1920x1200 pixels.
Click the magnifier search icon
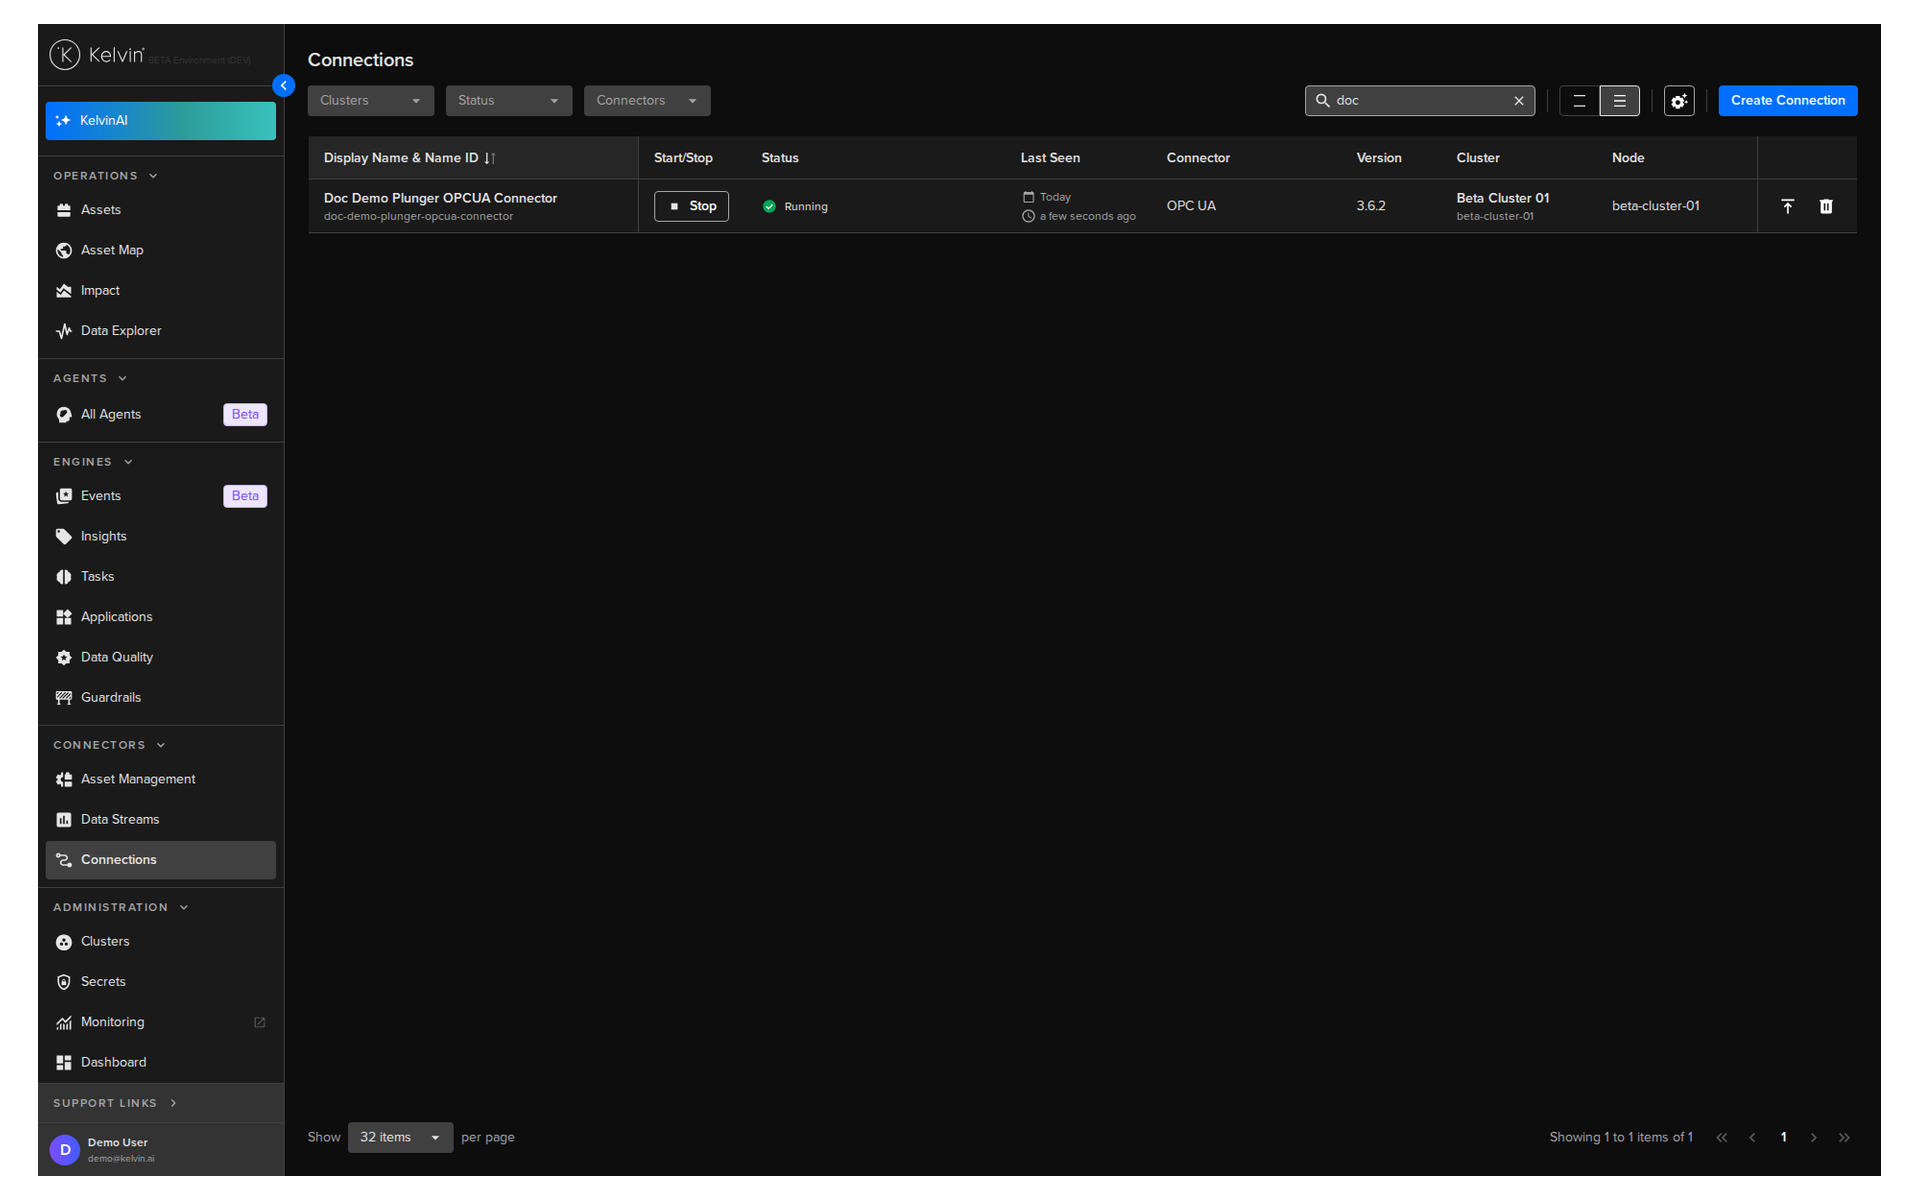(x=1322, y=101)
